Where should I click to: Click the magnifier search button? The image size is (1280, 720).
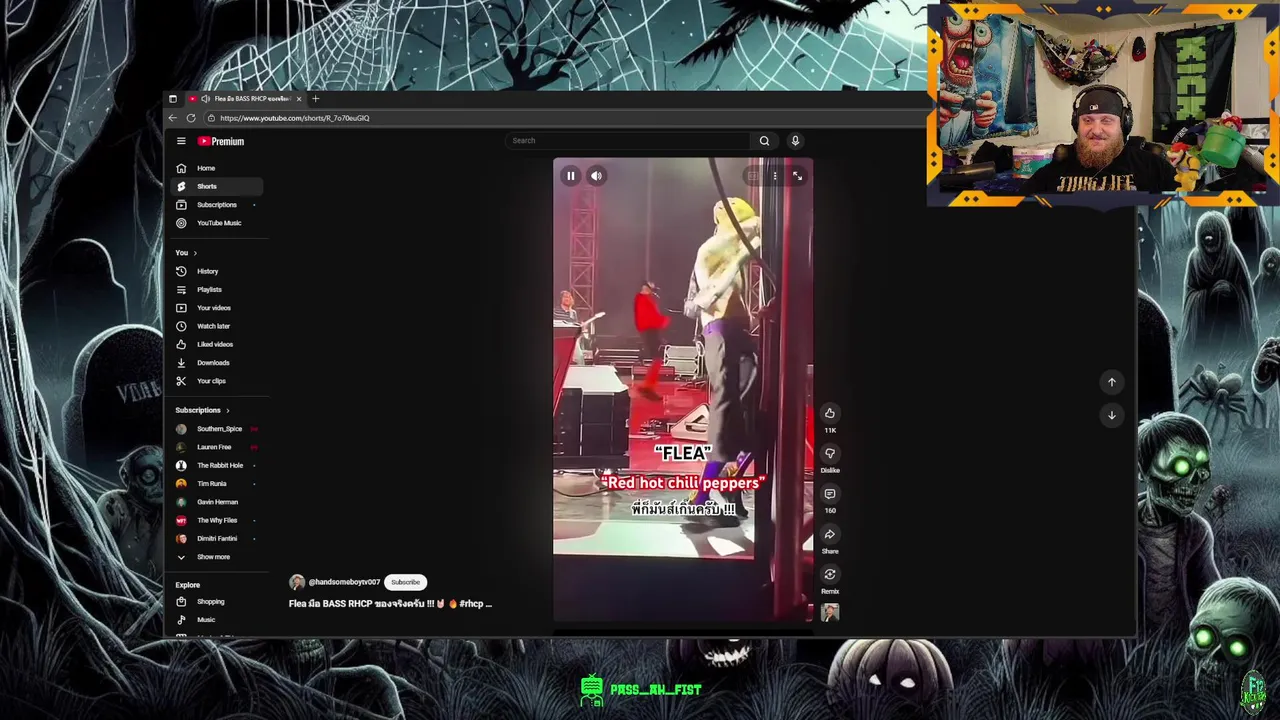764,141
